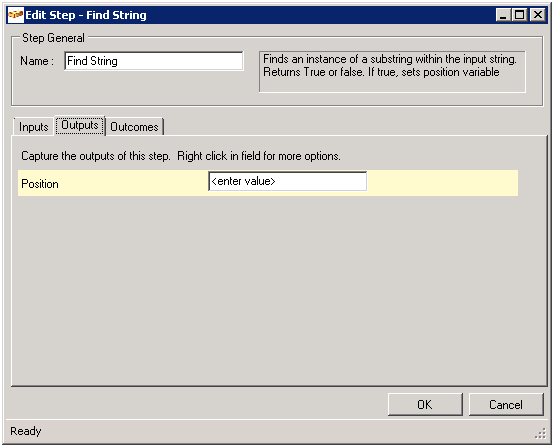
Task: Close the Edit Step dialog window
Action: [x=537, y=15]
